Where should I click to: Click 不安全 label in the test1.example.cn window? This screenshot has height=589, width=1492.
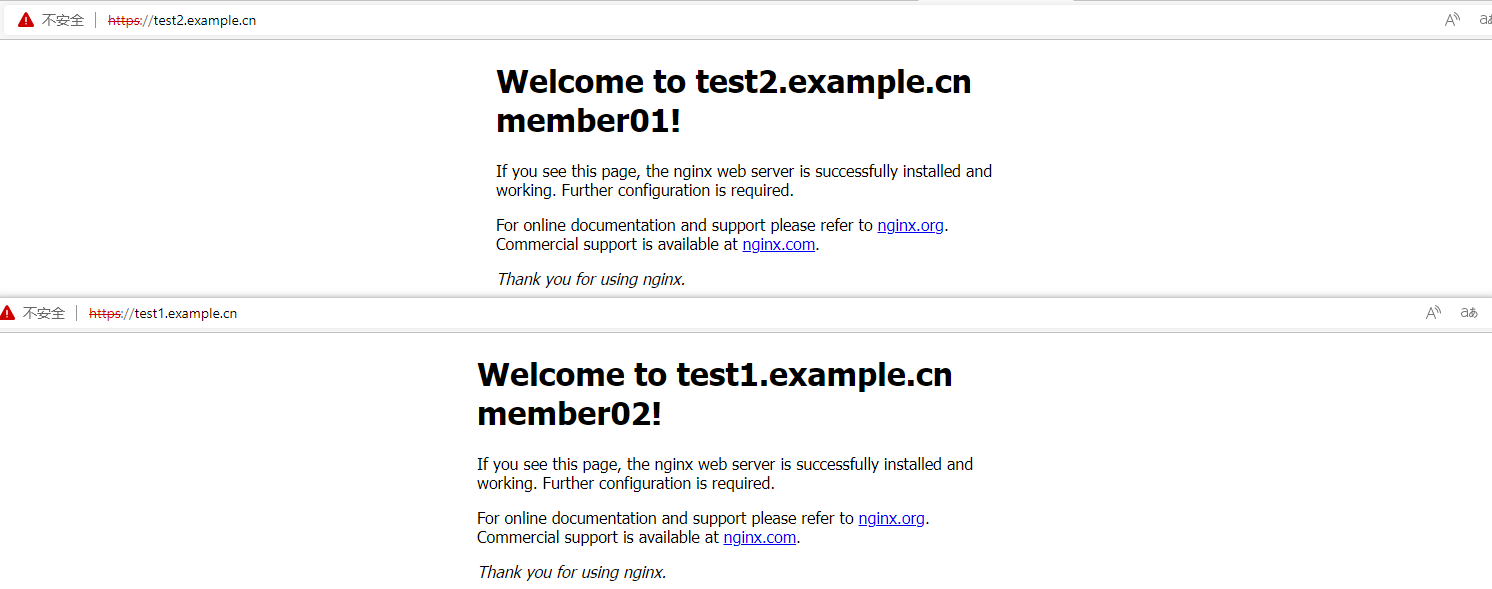click(x=44, y=313)
